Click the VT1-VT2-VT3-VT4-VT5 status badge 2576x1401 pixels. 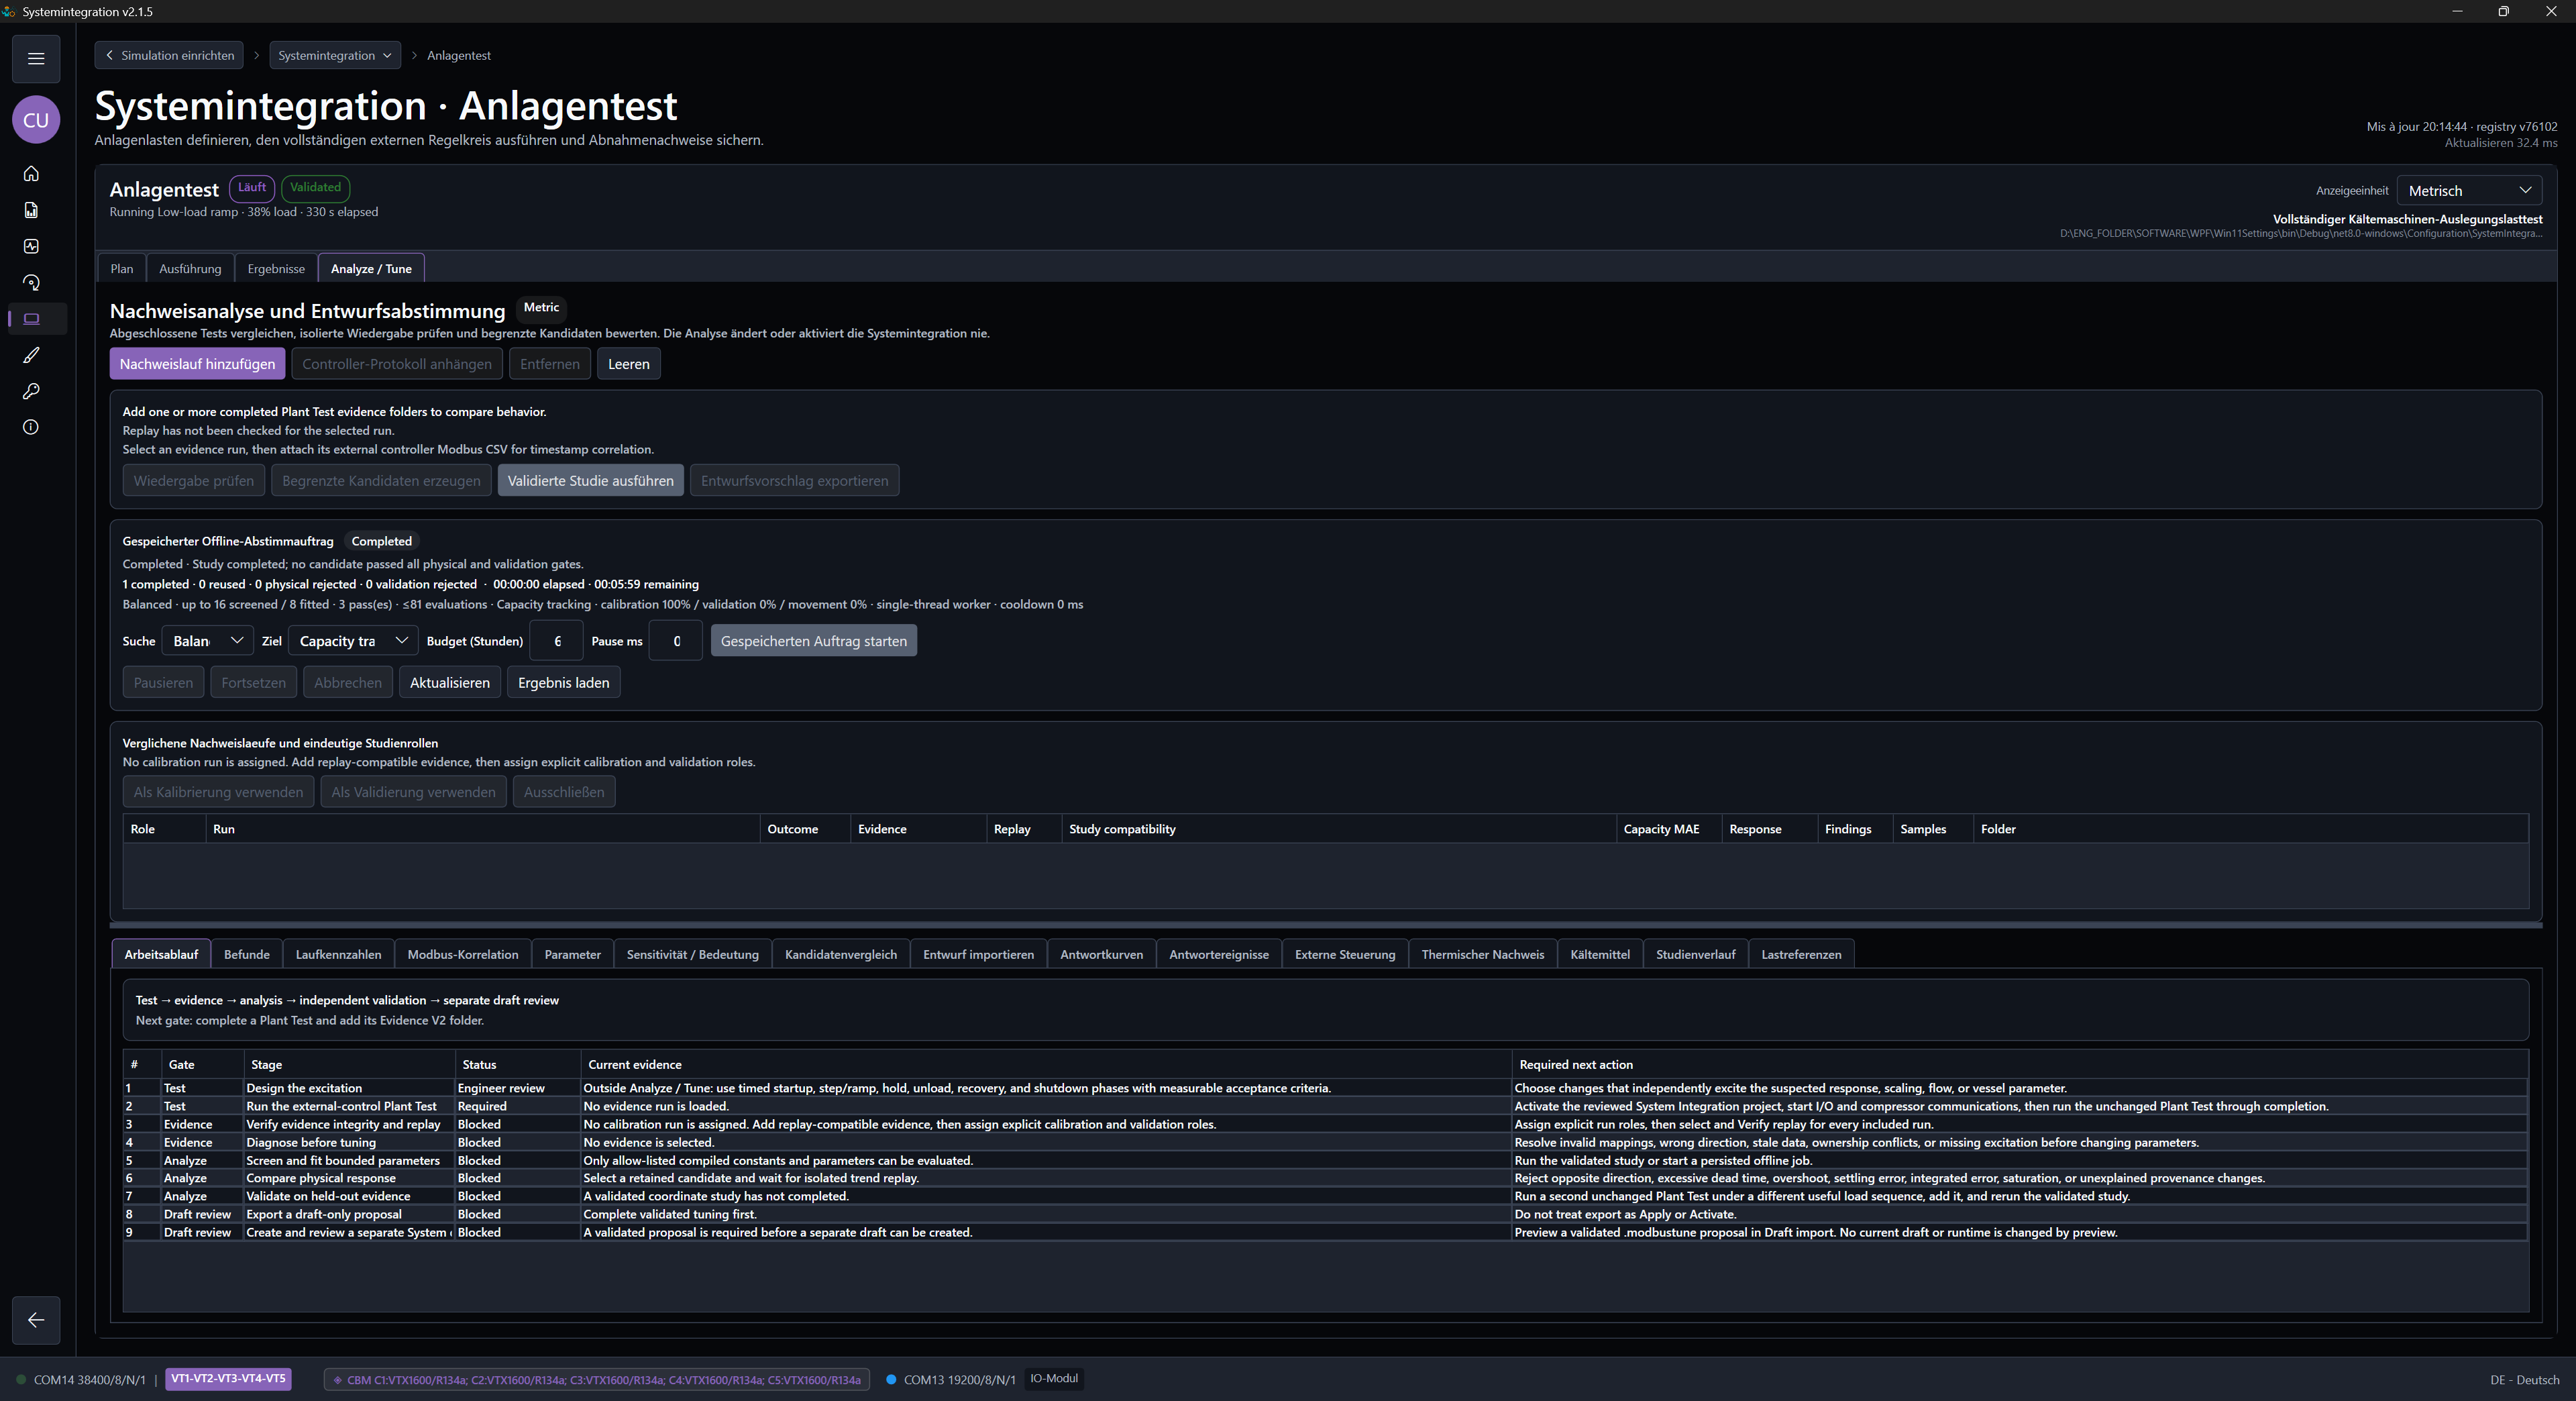tap(228, 1379)
